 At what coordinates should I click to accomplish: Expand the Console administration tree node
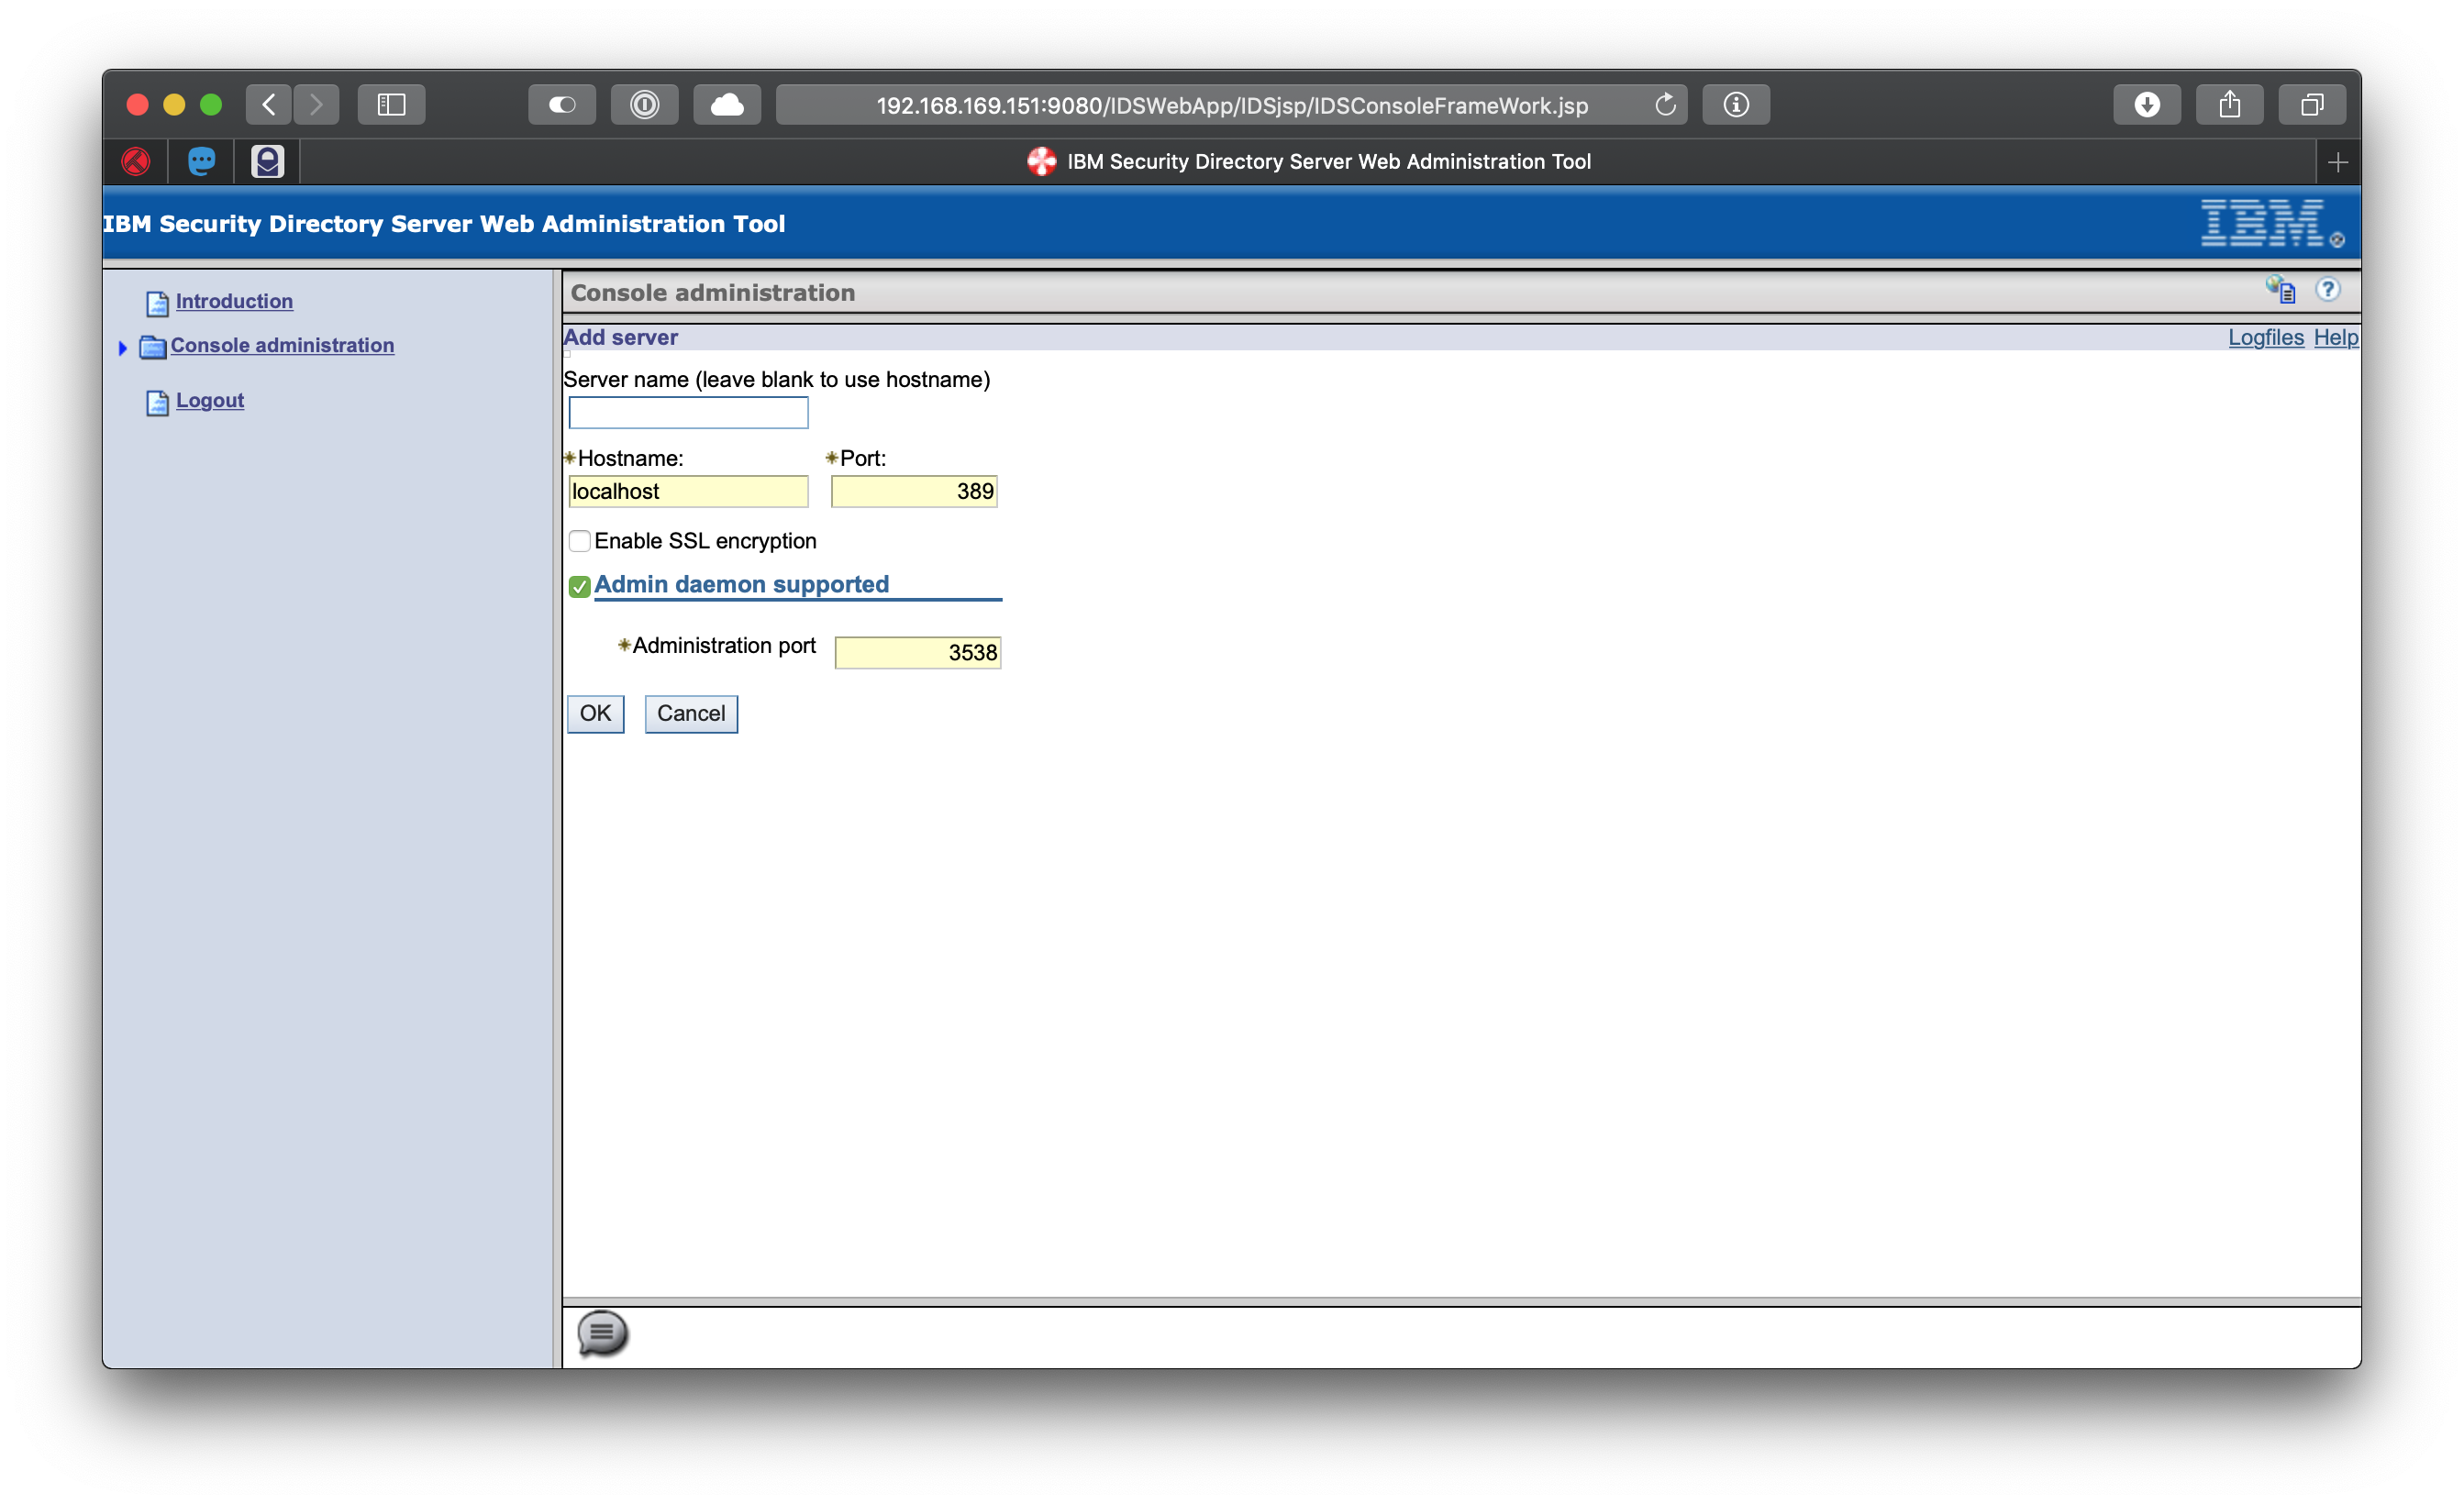pyautogui.click(x=123, y=347)
